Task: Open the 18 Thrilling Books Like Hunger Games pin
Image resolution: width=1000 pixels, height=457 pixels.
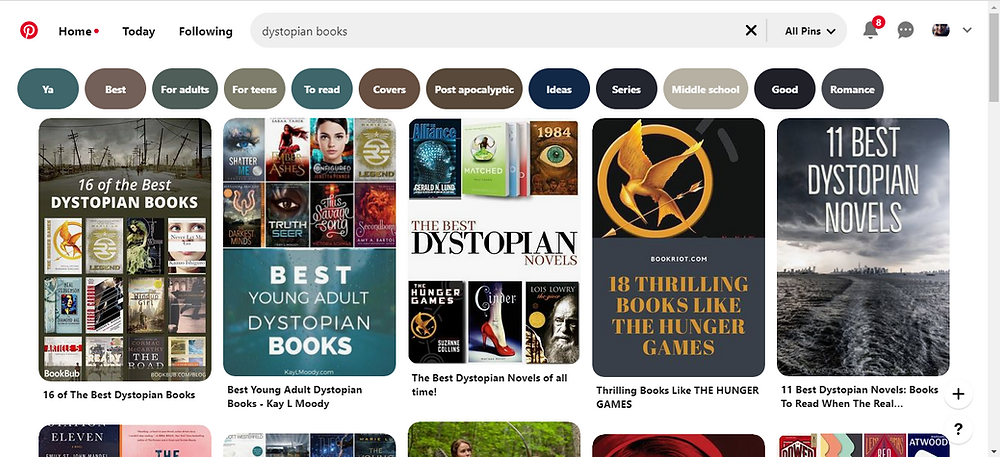Action: [679, 247]
